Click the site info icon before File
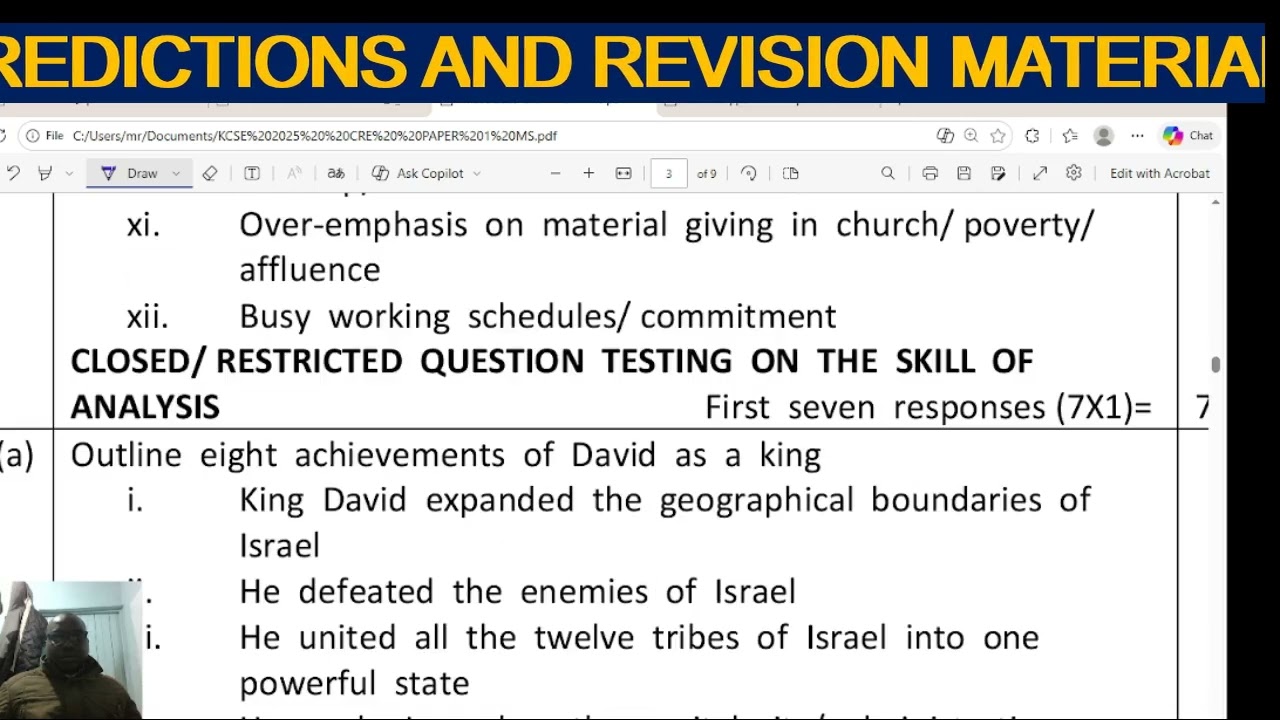This screenshot has width=1280, height=720. [x=33, y=136]
